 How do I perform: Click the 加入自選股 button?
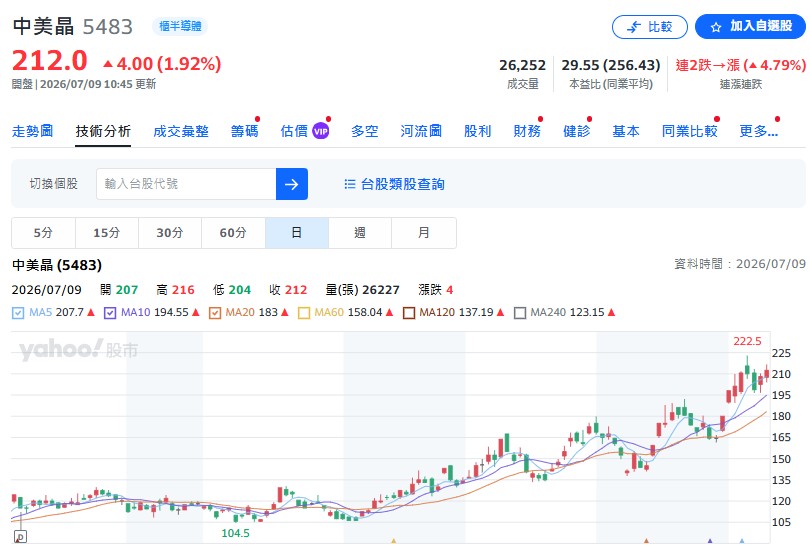pos(750,26)
